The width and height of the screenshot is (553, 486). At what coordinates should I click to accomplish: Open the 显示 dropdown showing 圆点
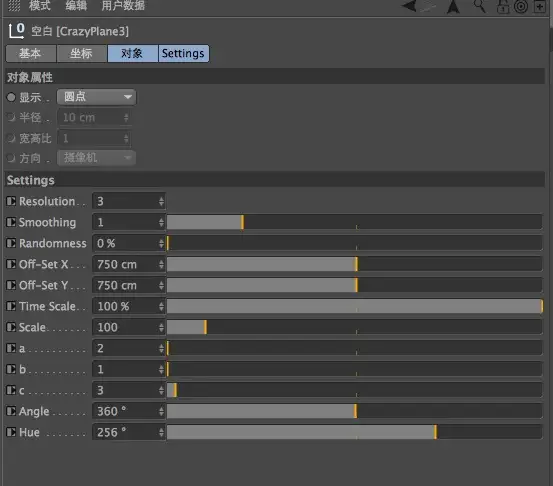96,97
